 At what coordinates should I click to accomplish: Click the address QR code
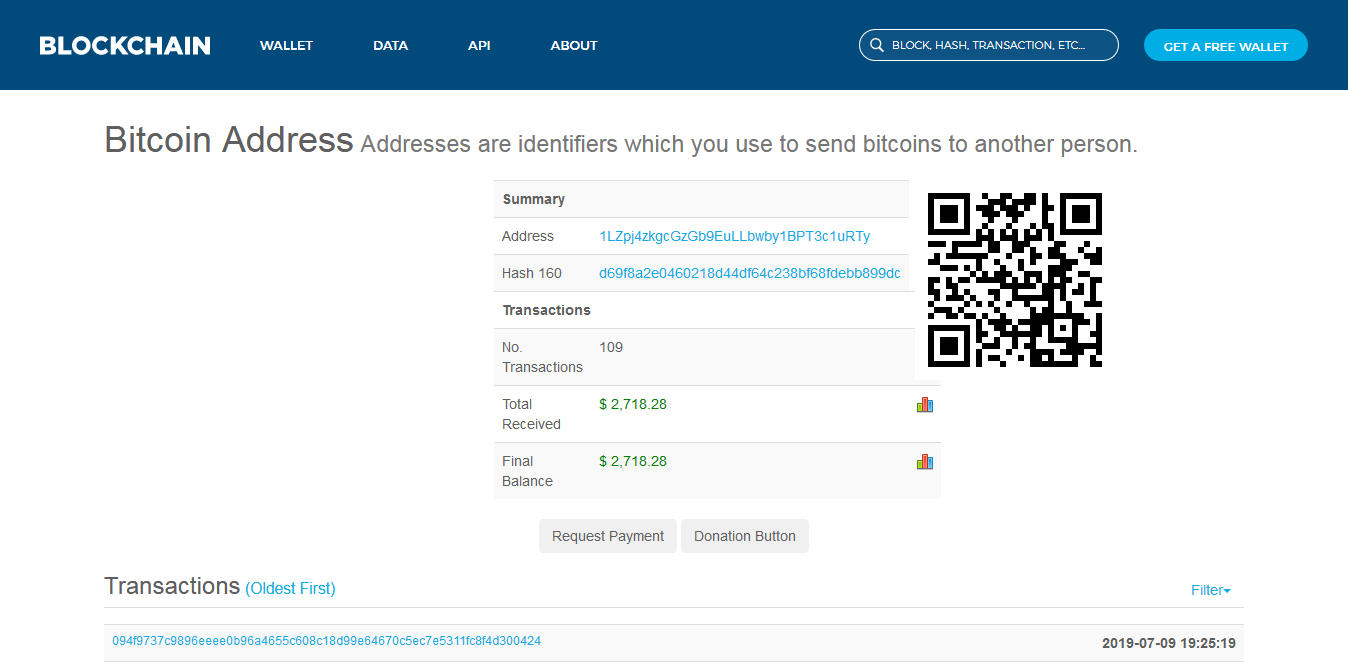tap(1015, 280)
